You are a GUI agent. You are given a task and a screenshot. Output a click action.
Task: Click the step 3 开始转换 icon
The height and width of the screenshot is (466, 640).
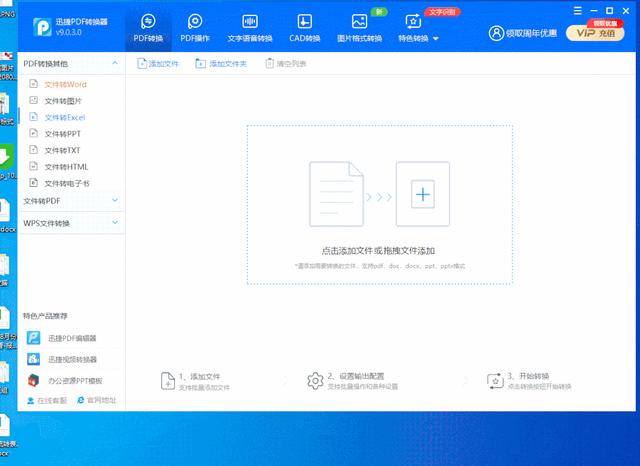[x=495, y=381]
